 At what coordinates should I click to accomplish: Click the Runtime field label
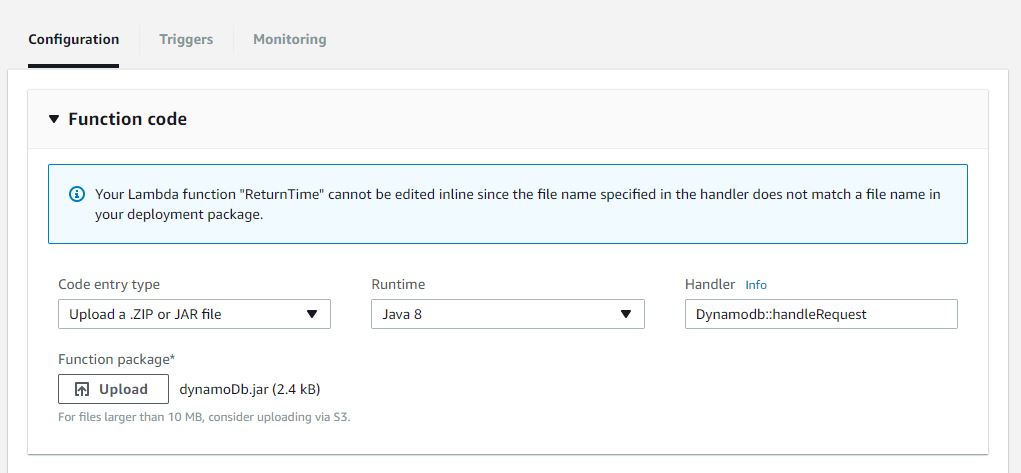click(x=399, y=285)
